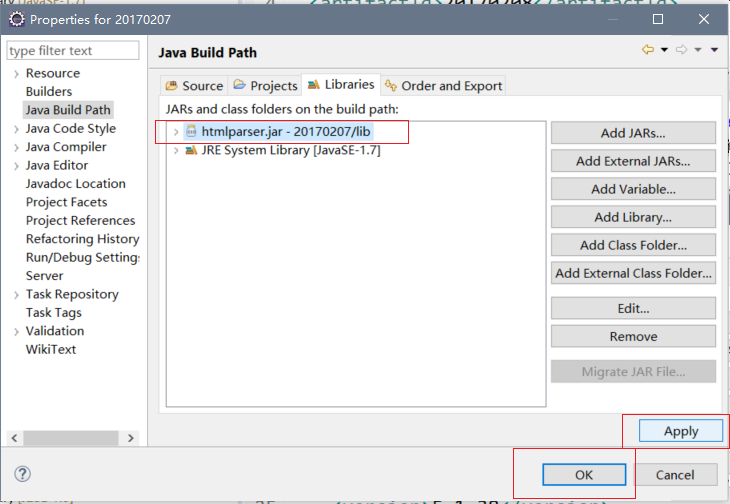The width and height of the screenshot is (730, 504).
Task: Click the sidebar scroll right arrow
Action: [131, 438]
